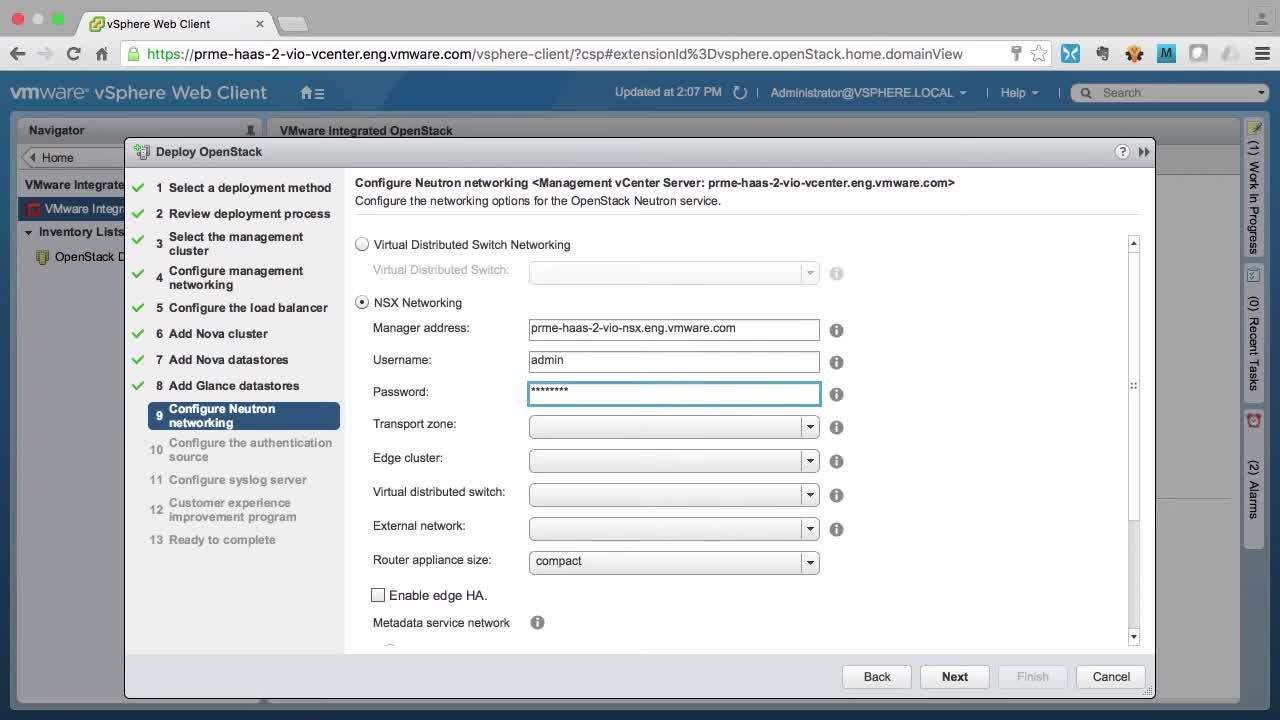Image resolution: width=1280 pixels, height=720 pixels.
Task: Expand the NSX Virtual distributed switch dropdown
Action: point(674,495)
